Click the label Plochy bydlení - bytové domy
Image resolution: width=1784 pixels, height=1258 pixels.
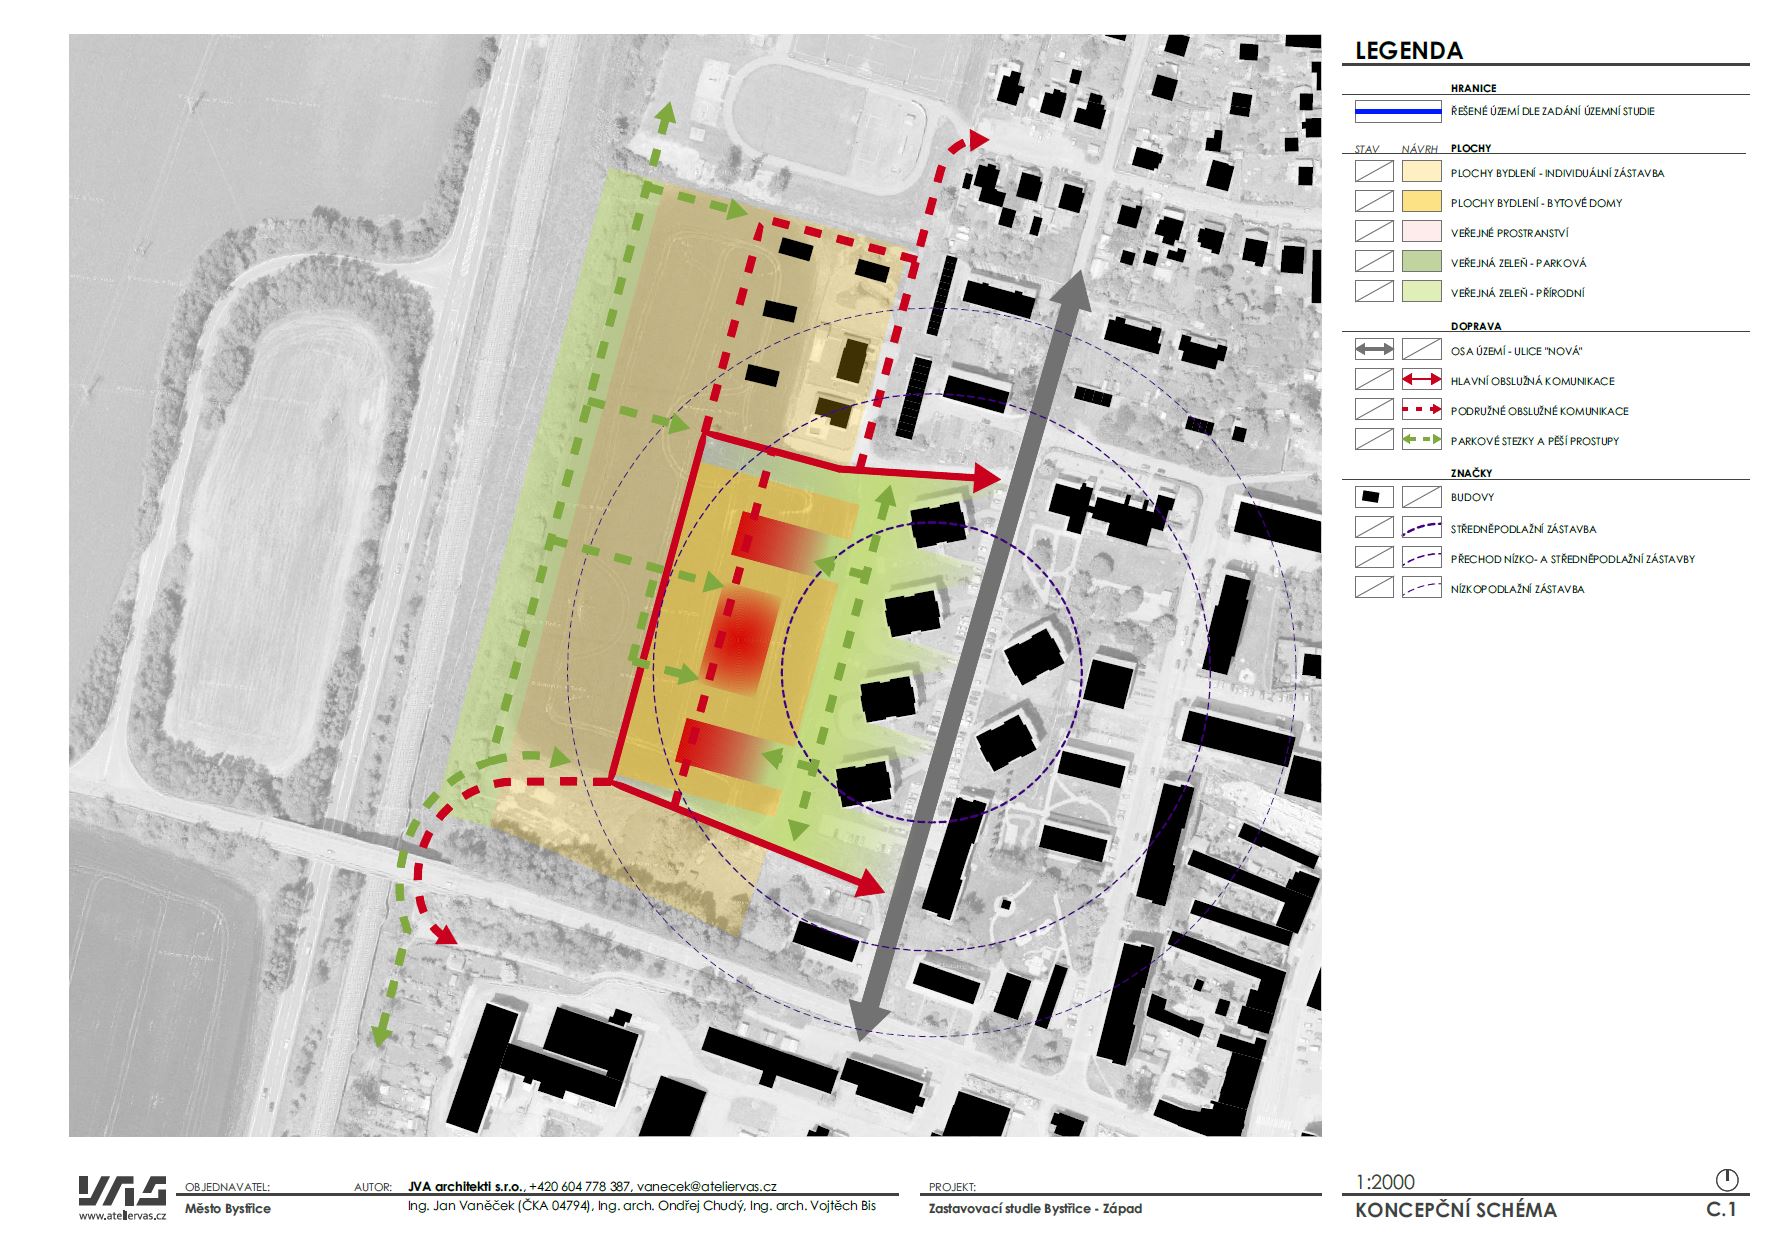(x=1536, y=203)
